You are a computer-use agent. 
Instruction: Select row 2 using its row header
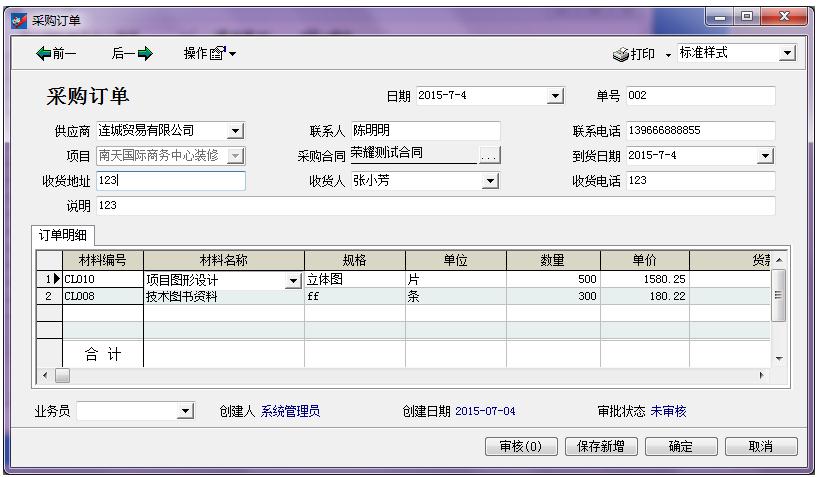coord(48,297)
